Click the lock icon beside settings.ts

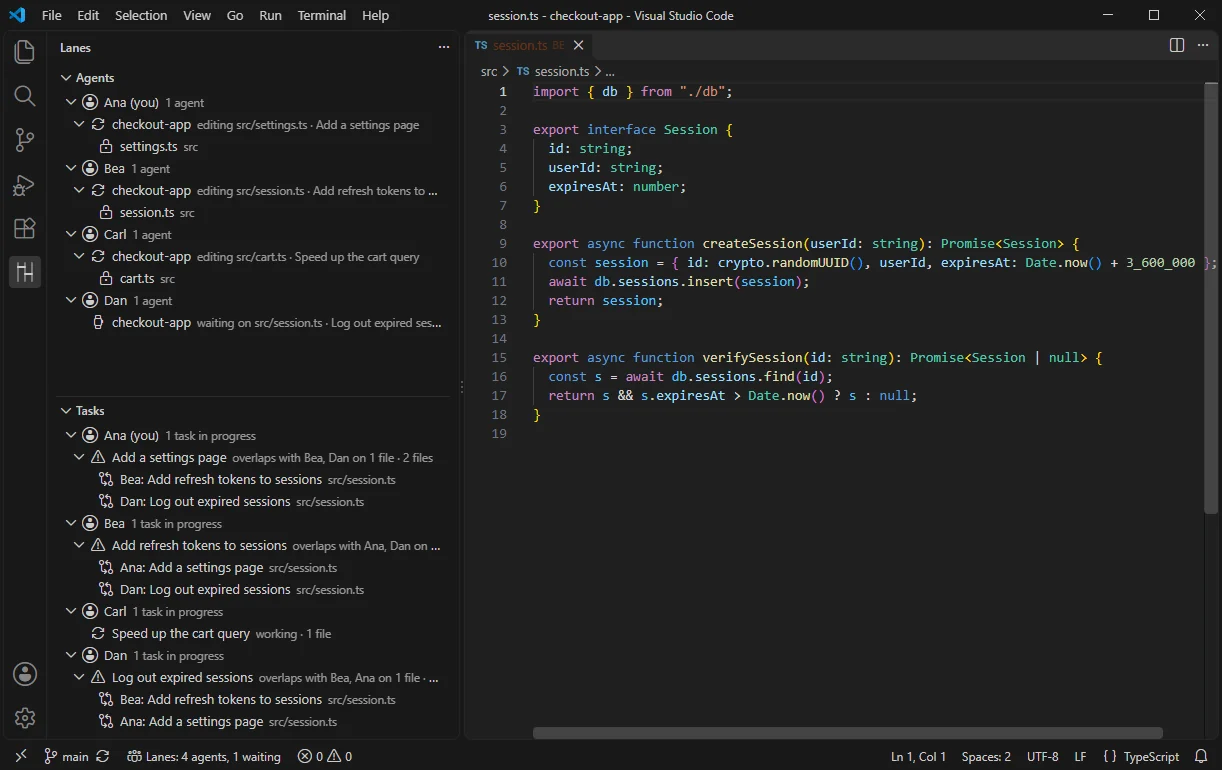point(107,146)
